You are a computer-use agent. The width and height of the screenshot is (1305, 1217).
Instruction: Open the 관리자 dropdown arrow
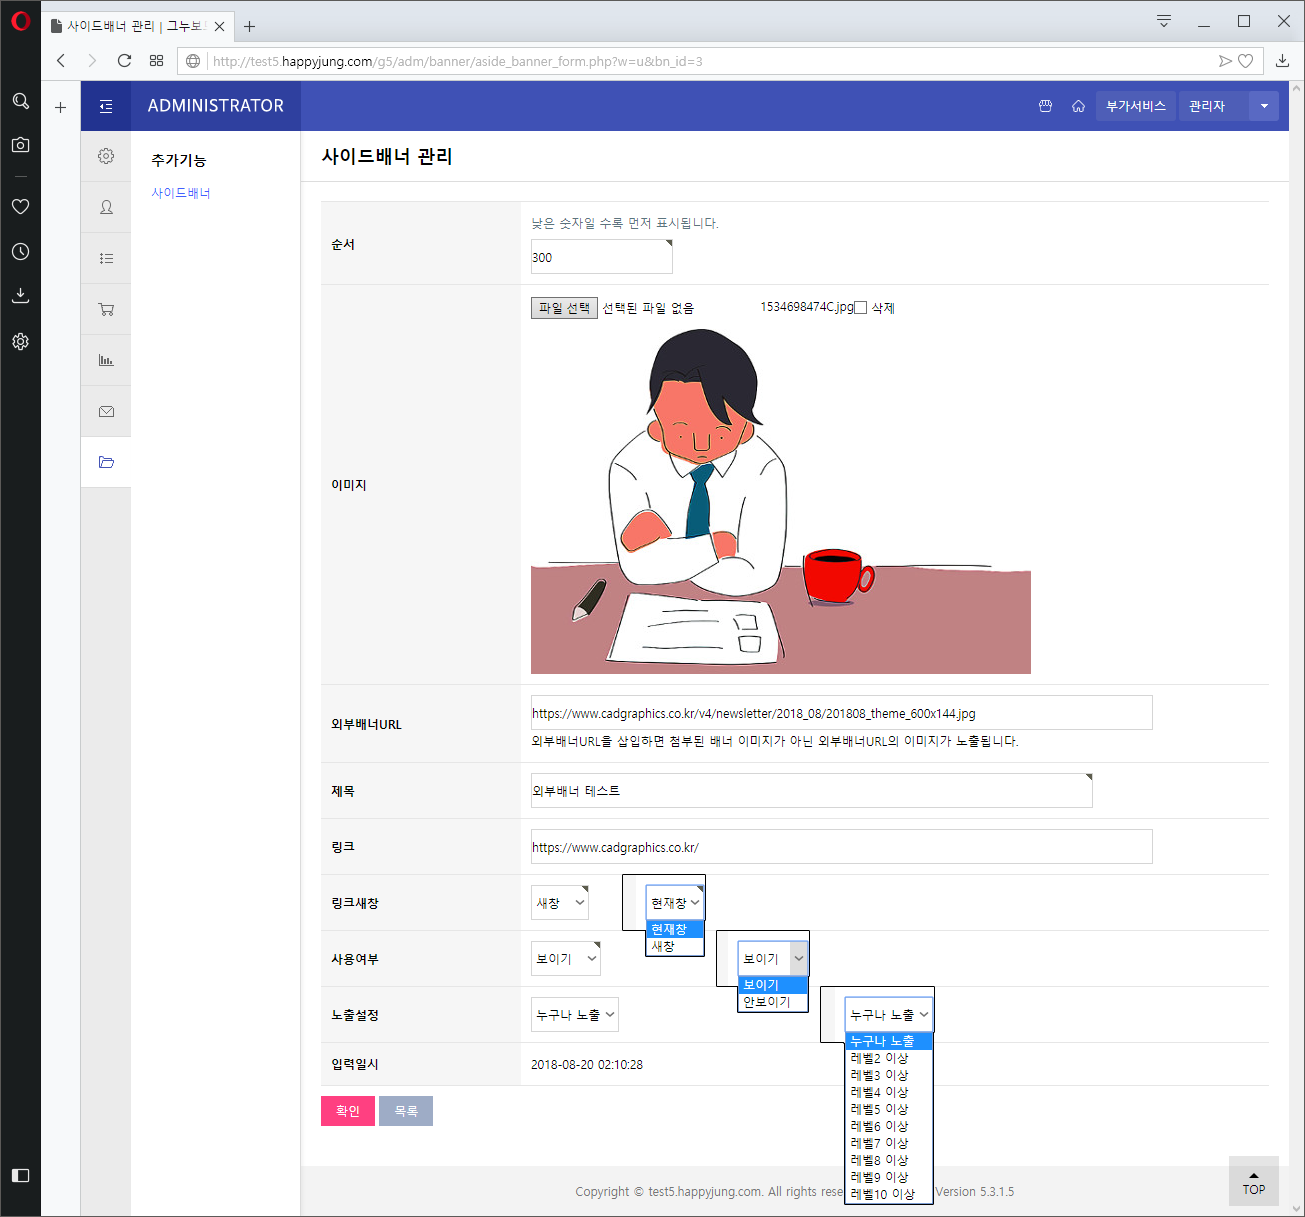(x=1263, y=105)
